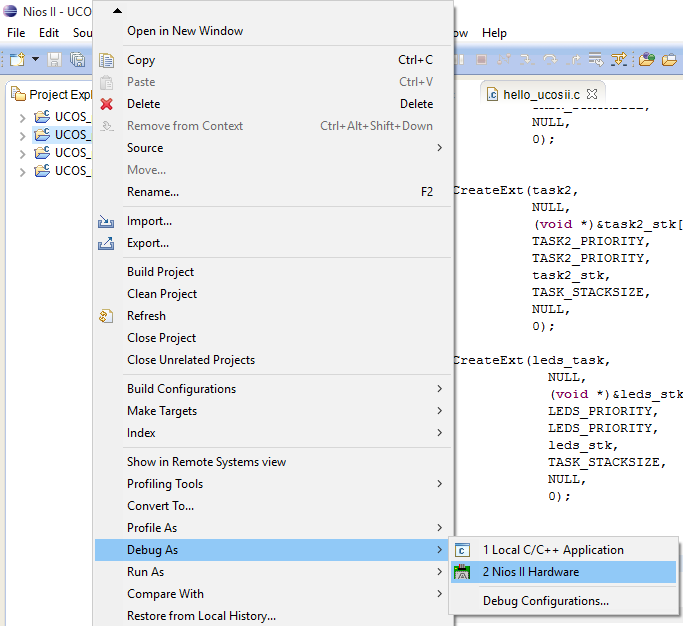Viewport: 683px width, 626px height.
Task: Click the Save All toolbar icon
Action: point(78,59)
